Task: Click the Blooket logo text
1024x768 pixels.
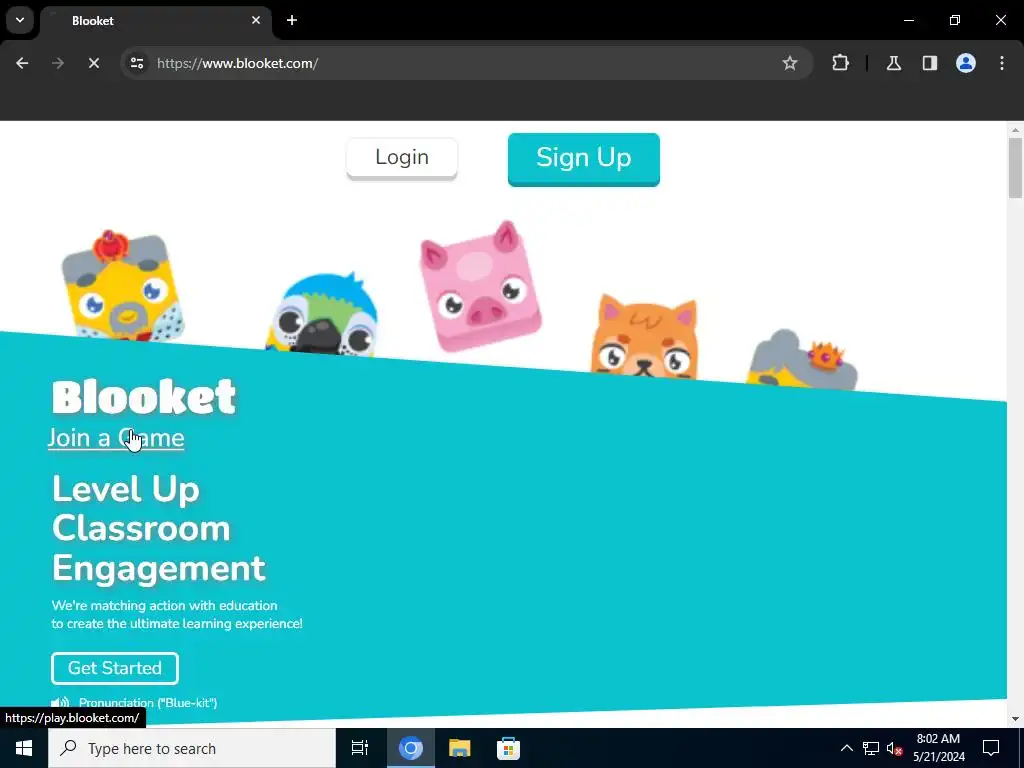Action: pos(144,396)
